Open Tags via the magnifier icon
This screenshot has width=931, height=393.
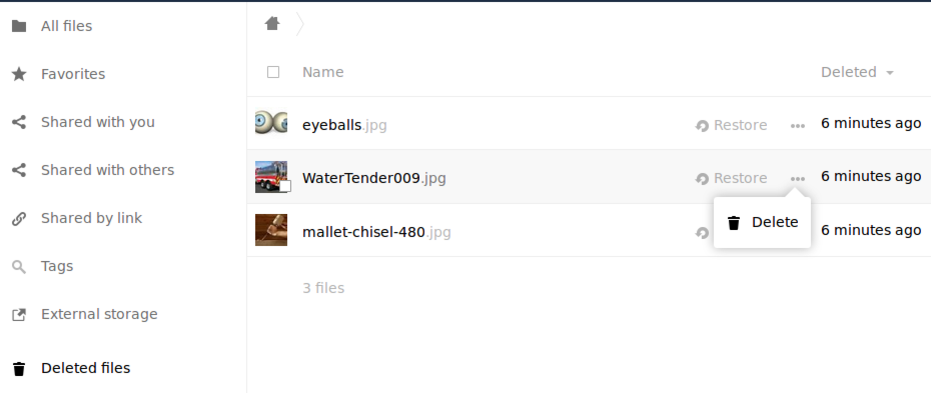click(19, 267)
